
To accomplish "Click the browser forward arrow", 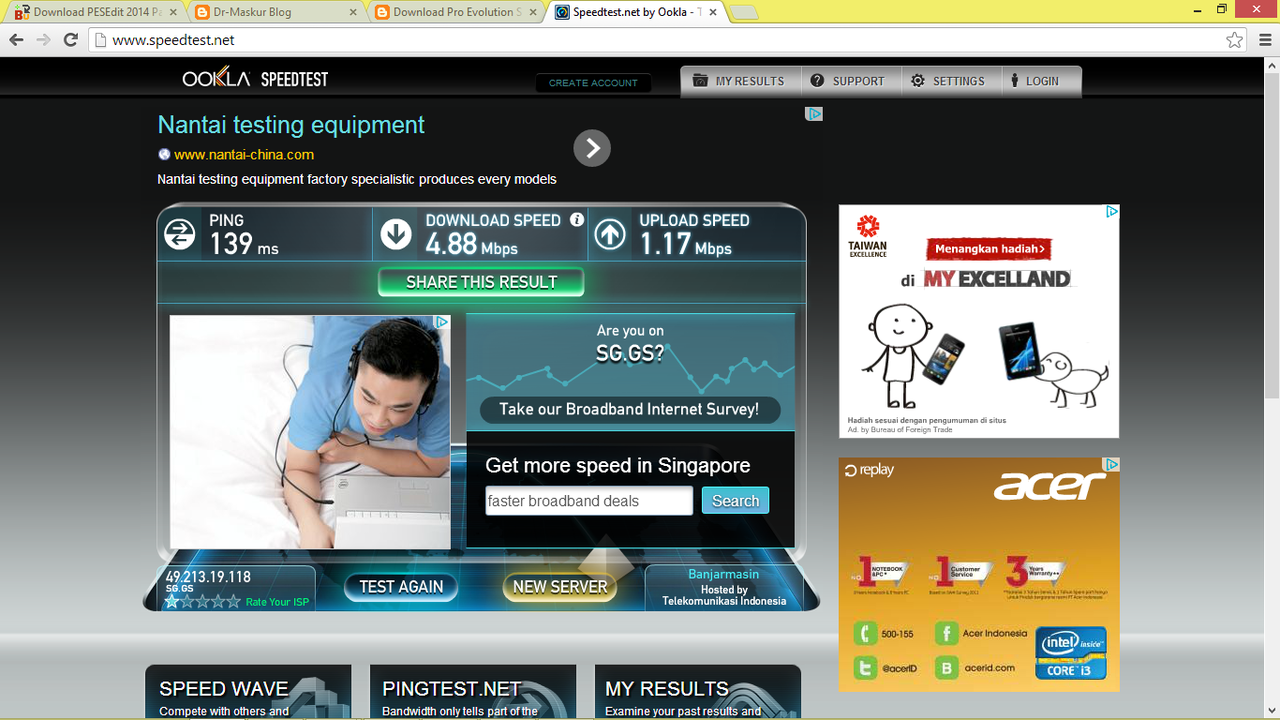I will 43,40.
